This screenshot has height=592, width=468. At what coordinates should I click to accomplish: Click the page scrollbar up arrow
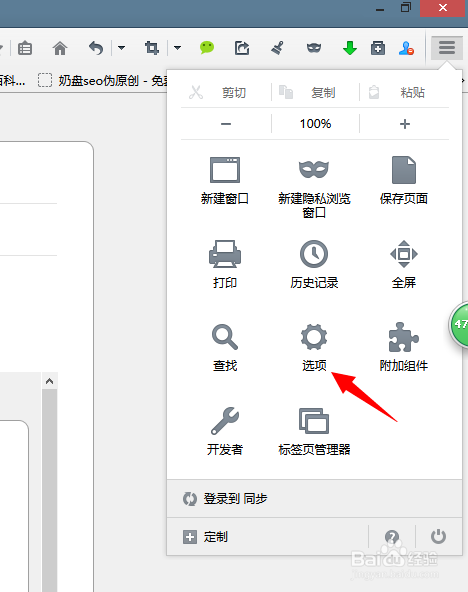click(x=49, y=381)
